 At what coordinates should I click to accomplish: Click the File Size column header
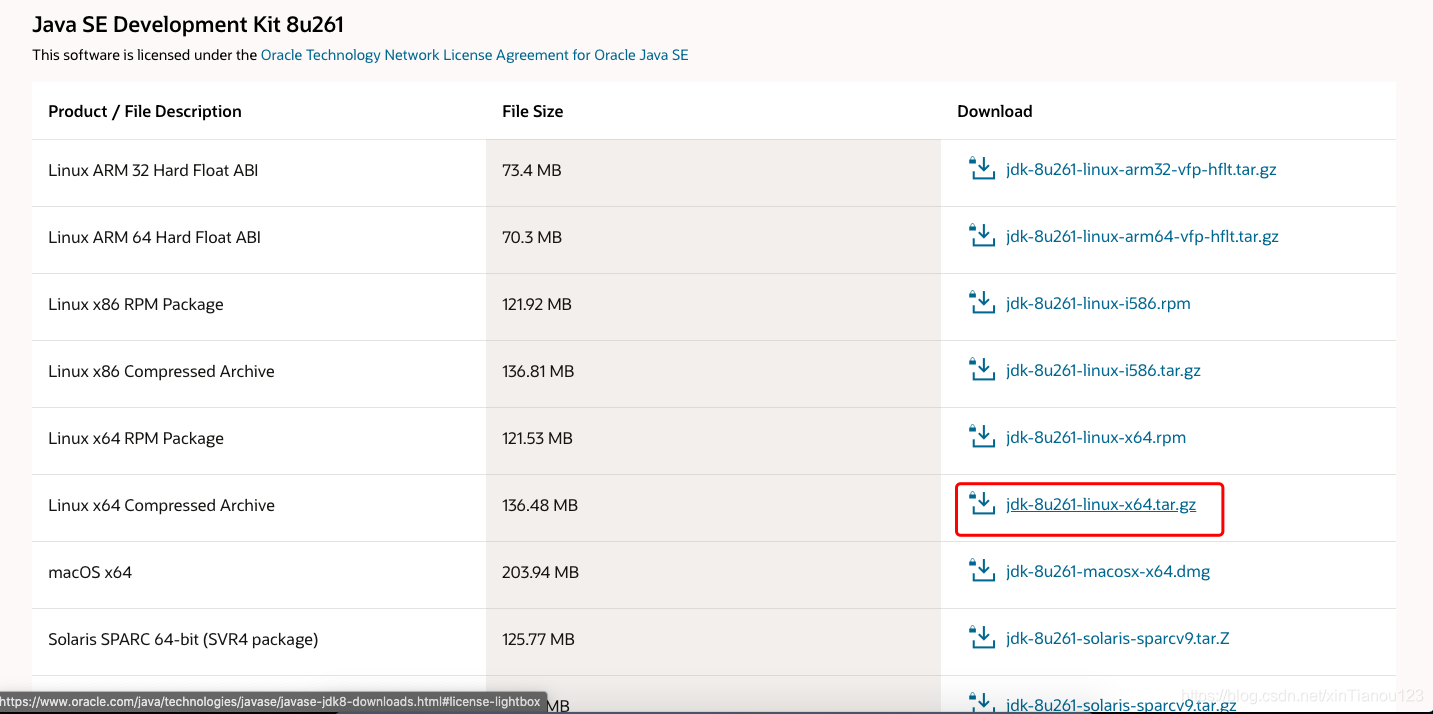tap(533, 111)
